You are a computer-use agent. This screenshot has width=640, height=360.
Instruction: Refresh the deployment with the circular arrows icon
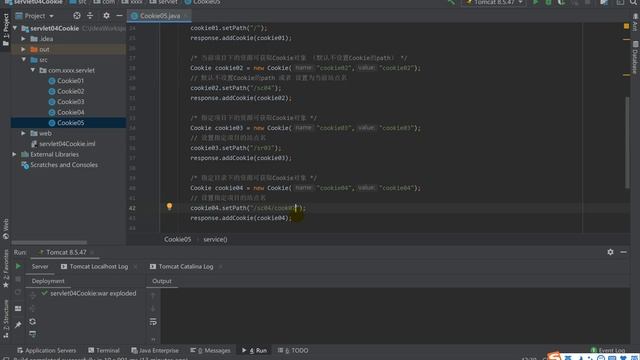tap(32, 322)
